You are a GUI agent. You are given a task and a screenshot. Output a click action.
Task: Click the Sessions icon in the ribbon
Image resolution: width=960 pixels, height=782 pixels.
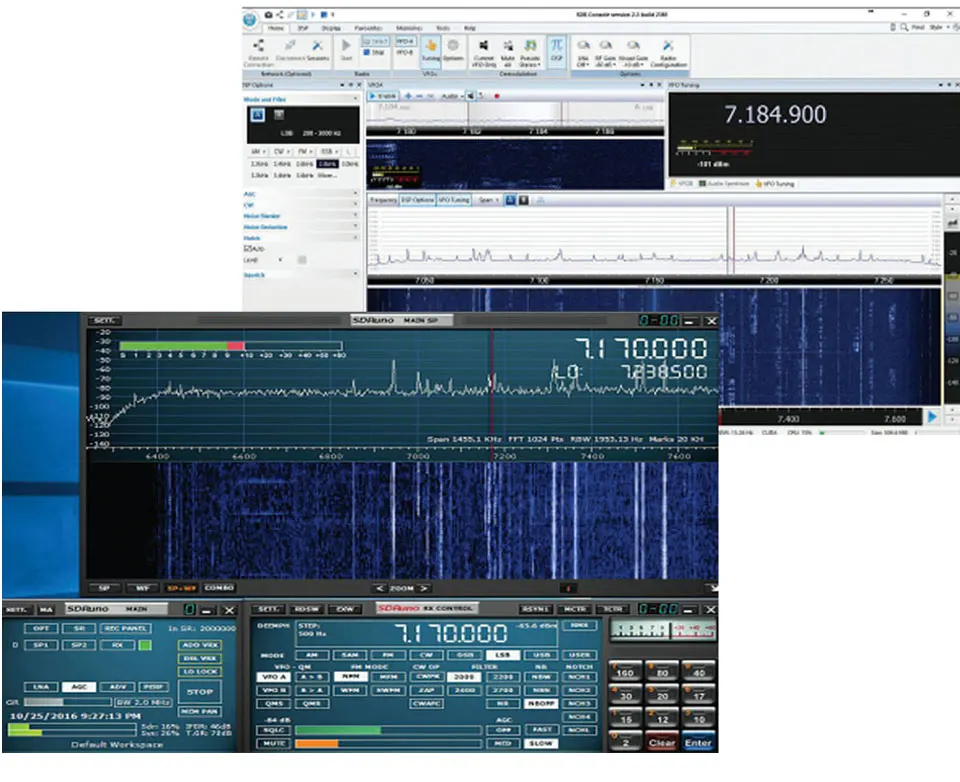click(317, 46)
